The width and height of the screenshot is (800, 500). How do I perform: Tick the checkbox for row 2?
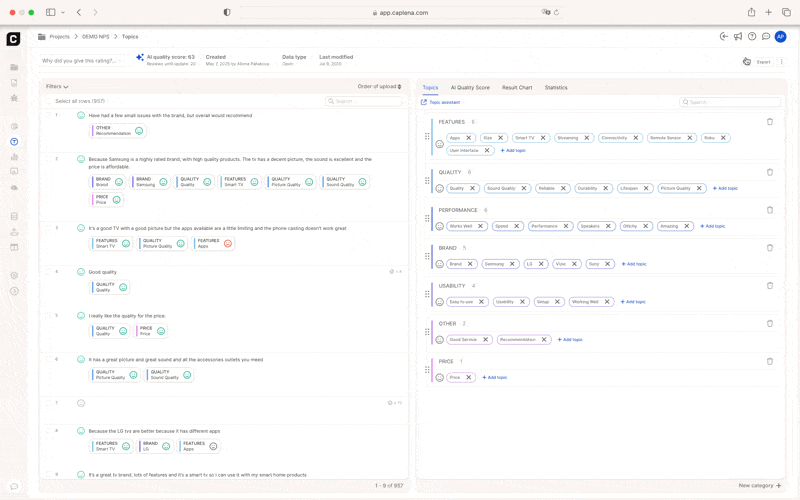tap(49, 159)
